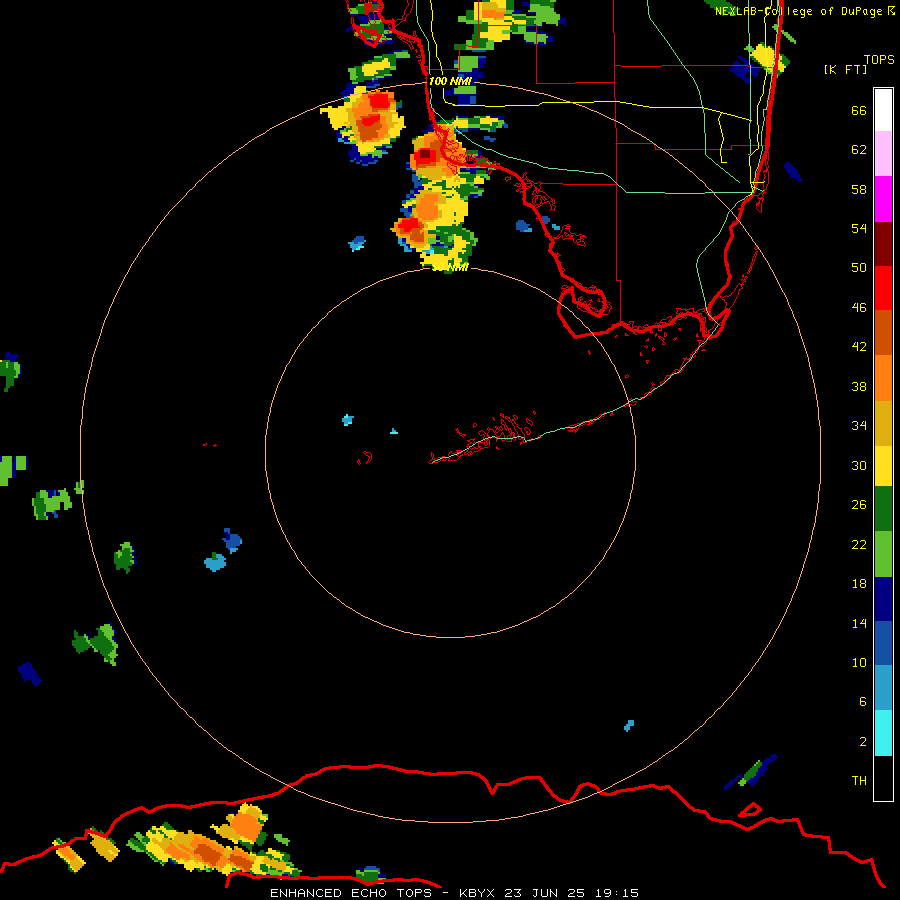
Task: Select the legend value 22
Action: click(x=859, y=545)
